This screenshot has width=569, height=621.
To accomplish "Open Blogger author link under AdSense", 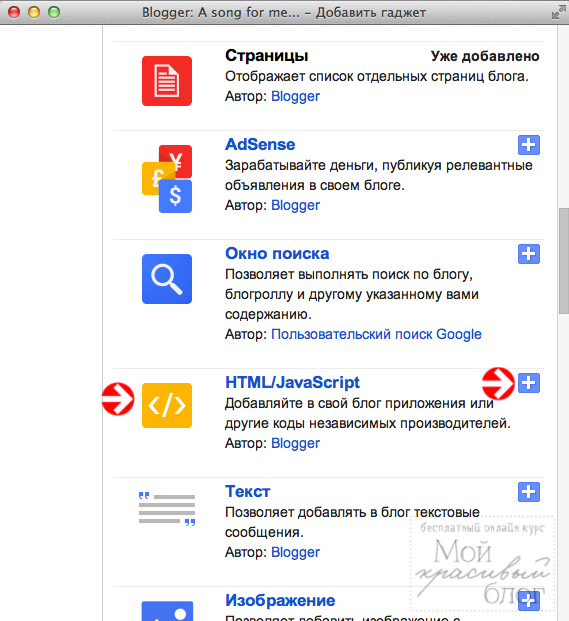I will click(x=295, y=205).
